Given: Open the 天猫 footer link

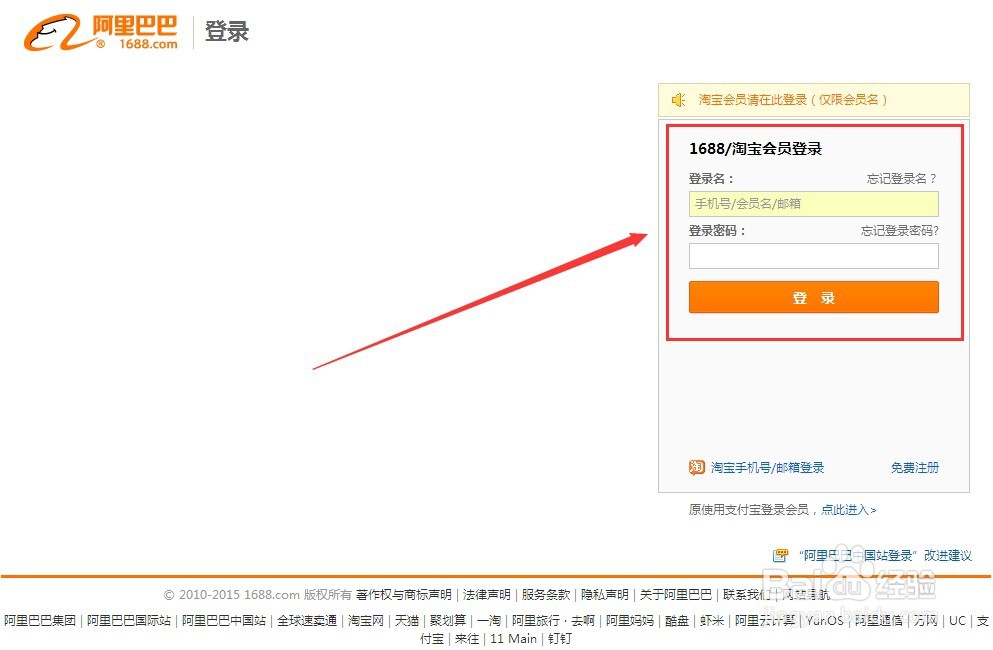Looking at the screenshot, I should (x=407, y=620).
